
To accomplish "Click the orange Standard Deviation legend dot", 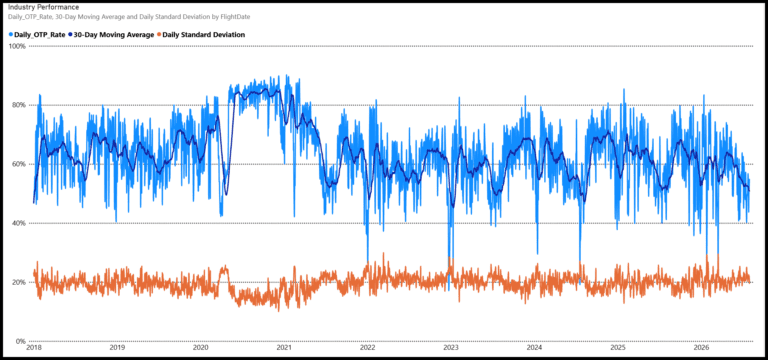I will (x=160, y=35).
